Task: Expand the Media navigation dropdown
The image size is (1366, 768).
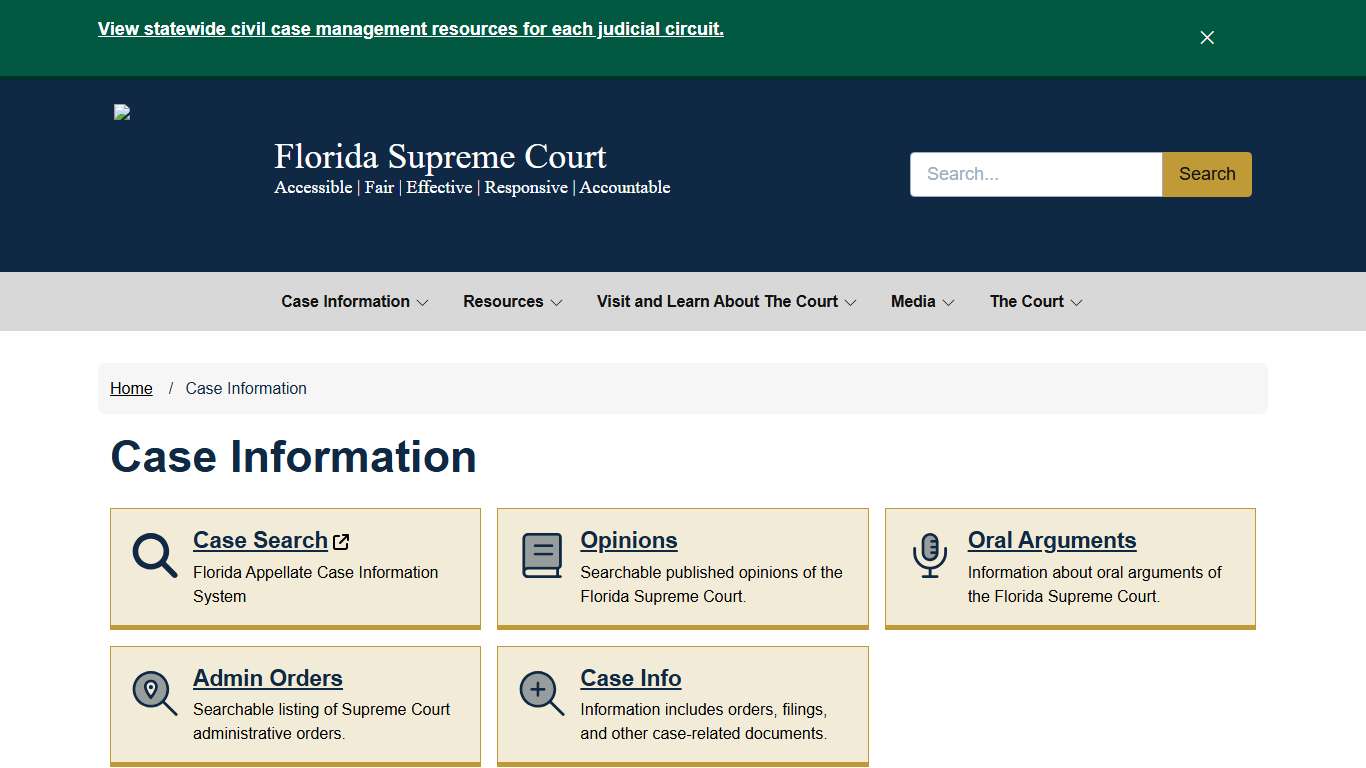Action: coord(921,301)
